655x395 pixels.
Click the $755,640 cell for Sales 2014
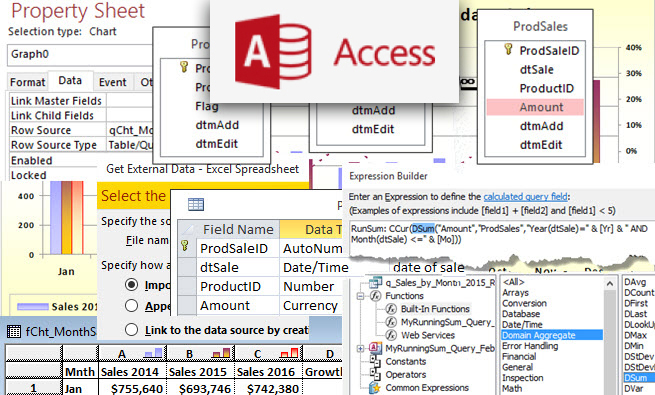[132, 388]
